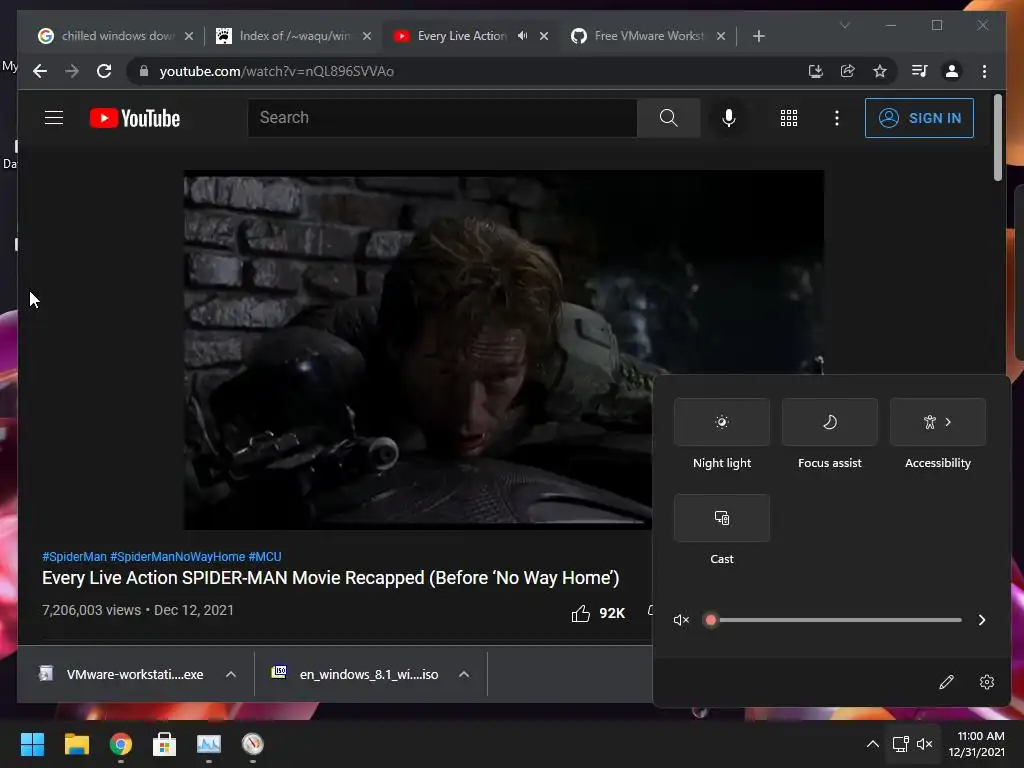Viewport: 1024px width, 768px height.
Task: Open all settings via the gear icon
Action: tap(987, 682)
